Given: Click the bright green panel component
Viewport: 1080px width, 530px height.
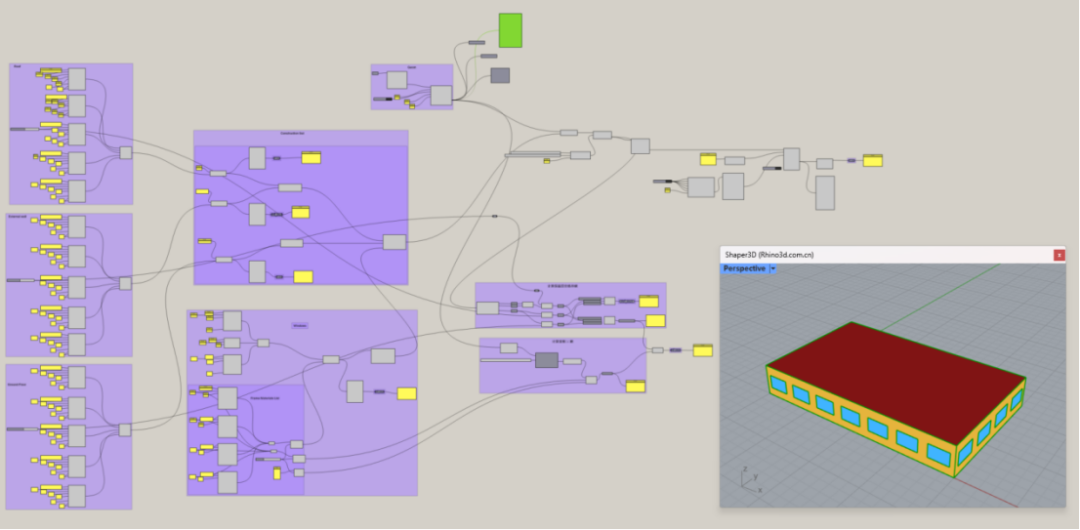Looking at the screenshot, I should point(510,30).
